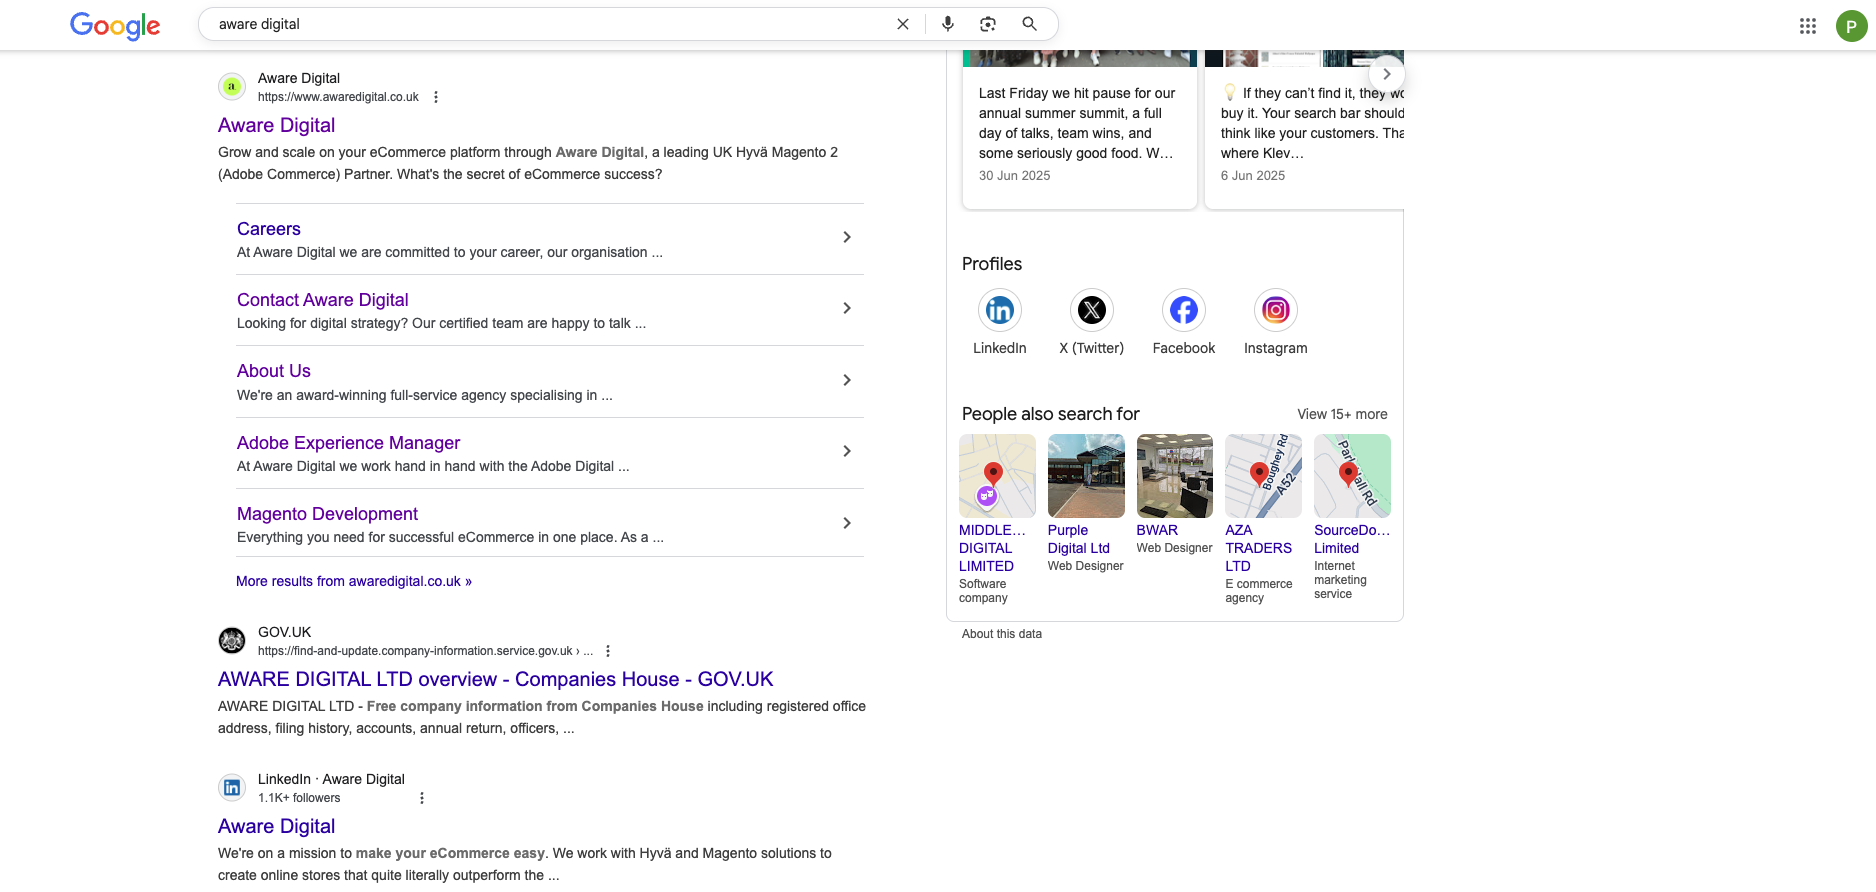Expand the Magento Development sitelink chevron
Screen dimensions: 1876x892
click(x=847, y=523)
